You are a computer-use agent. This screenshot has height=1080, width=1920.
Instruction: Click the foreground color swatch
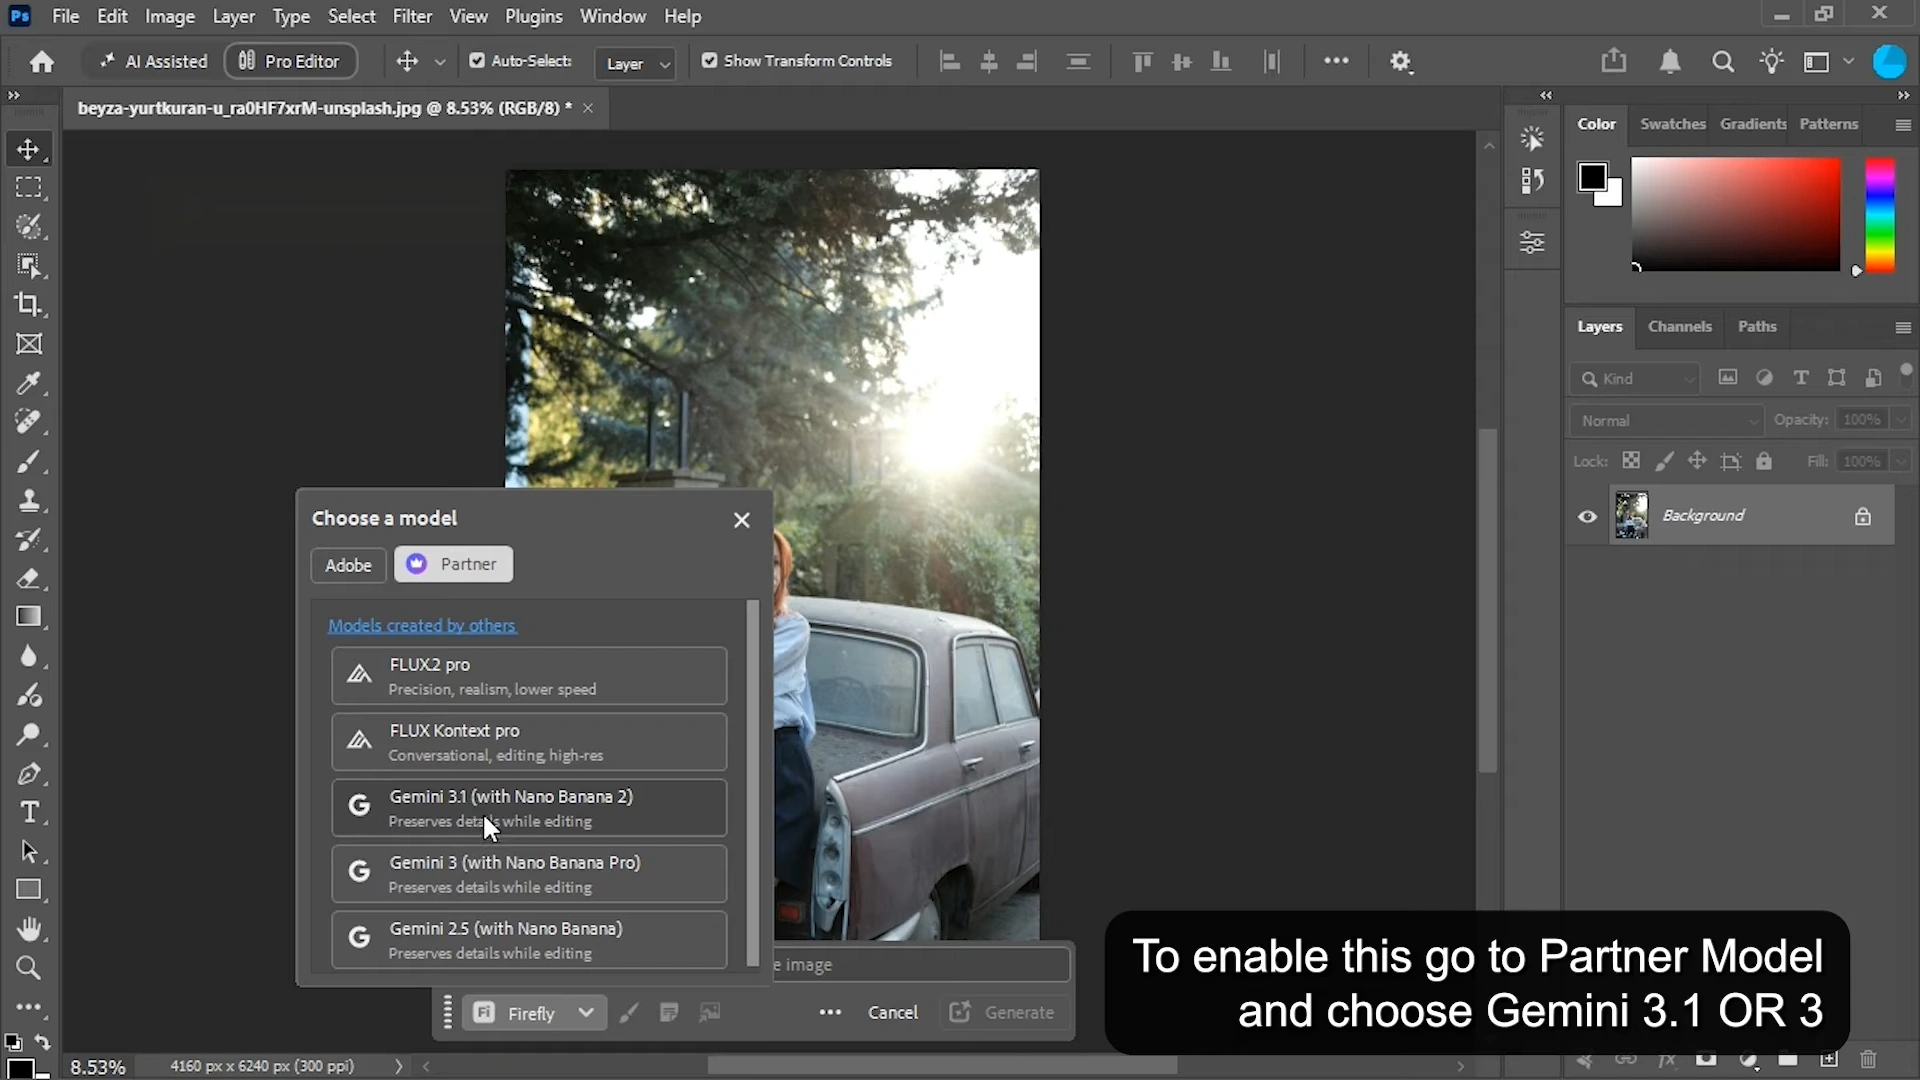(x=1592, y=177)
